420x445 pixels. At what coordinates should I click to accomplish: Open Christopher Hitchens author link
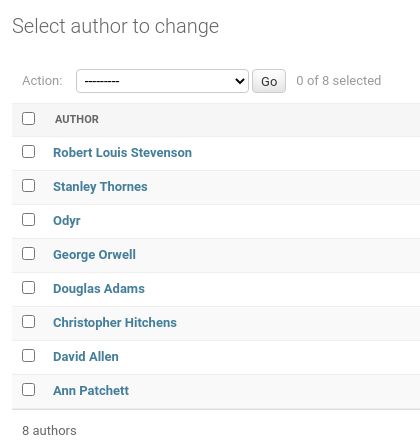coord(115,323)
